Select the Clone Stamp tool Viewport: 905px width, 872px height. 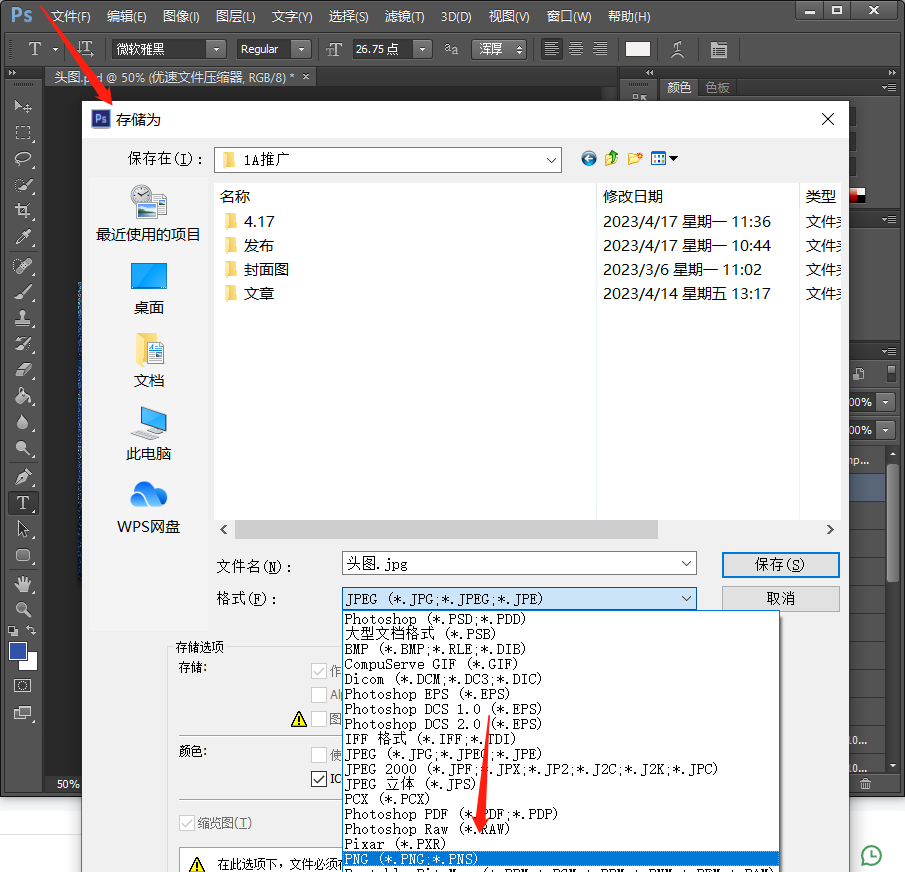[x=23, y=318]
